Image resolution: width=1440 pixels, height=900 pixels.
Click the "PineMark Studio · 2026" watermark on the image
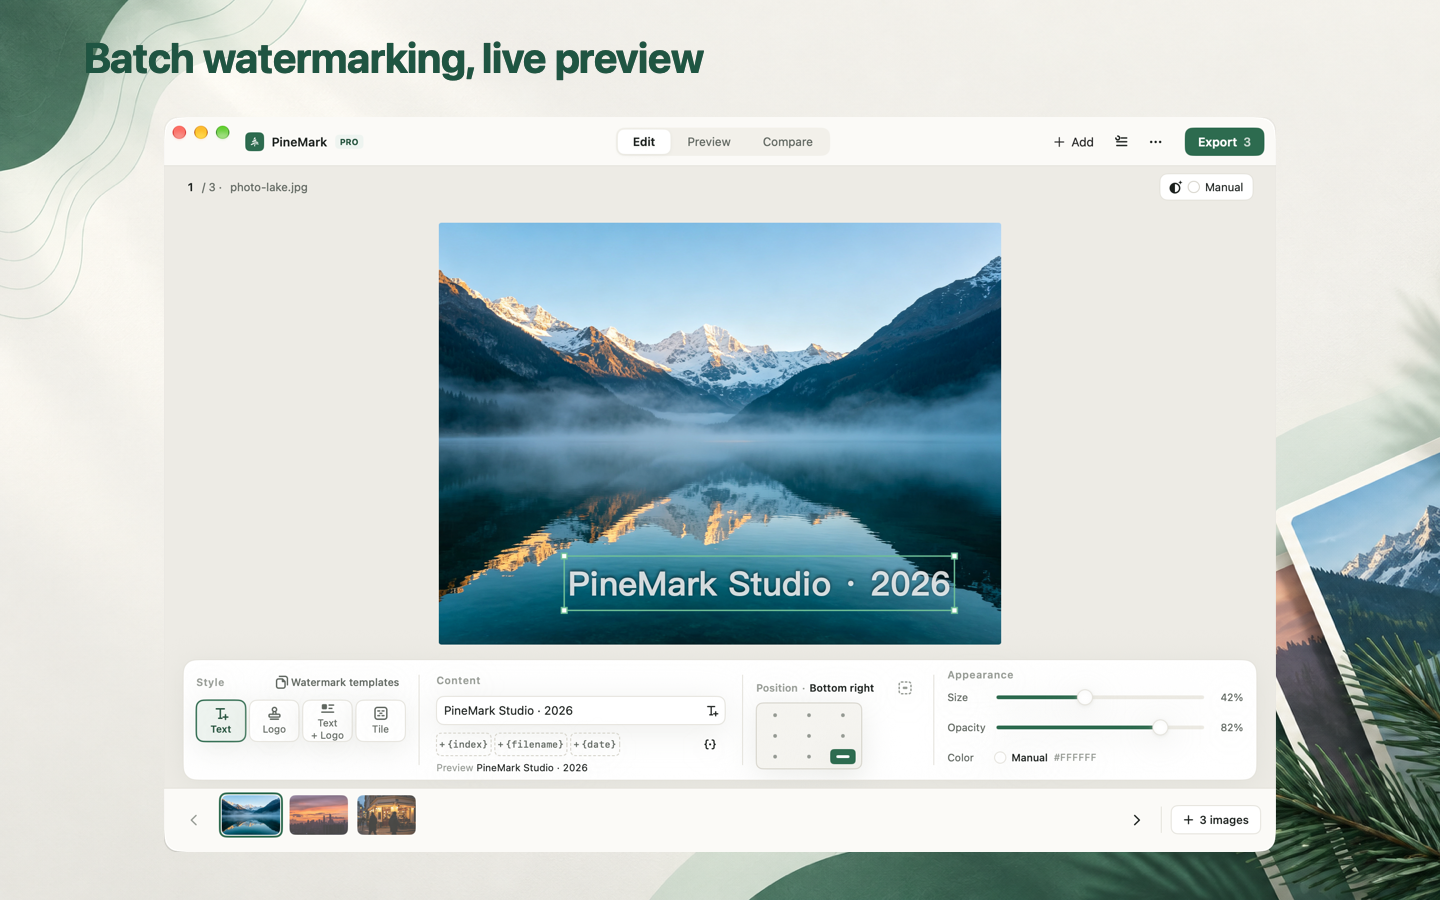point(759,584)
